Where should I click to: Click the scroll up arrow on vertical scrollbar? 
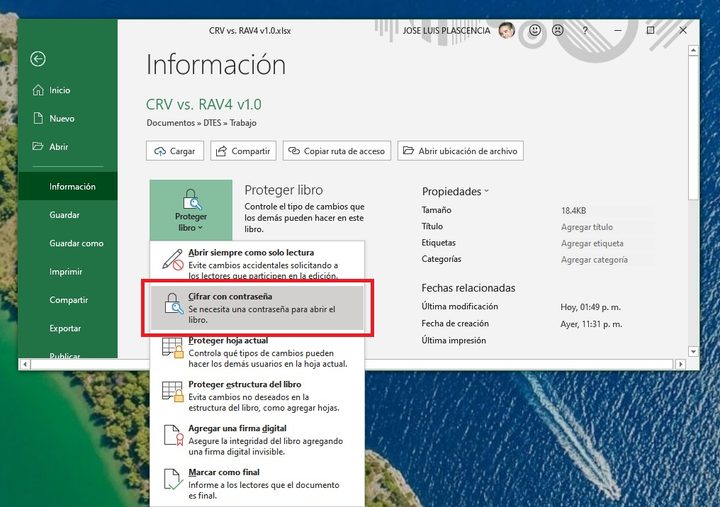(693, 50)
